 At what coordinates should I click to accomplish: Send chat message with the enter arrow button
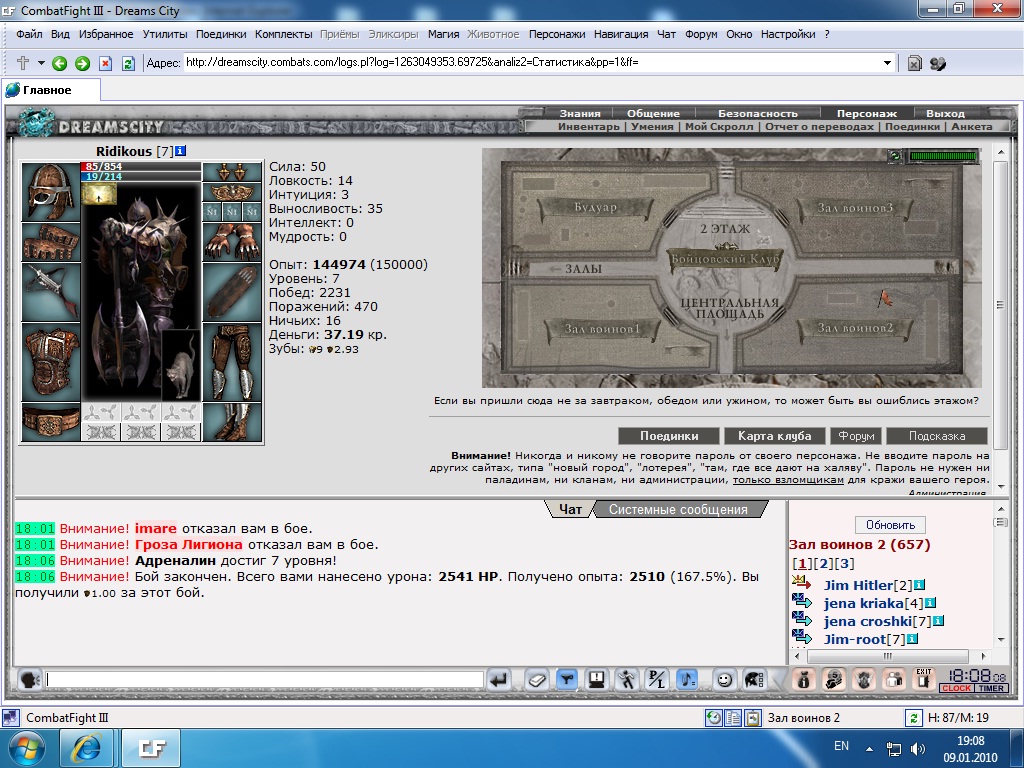point(499,680)
